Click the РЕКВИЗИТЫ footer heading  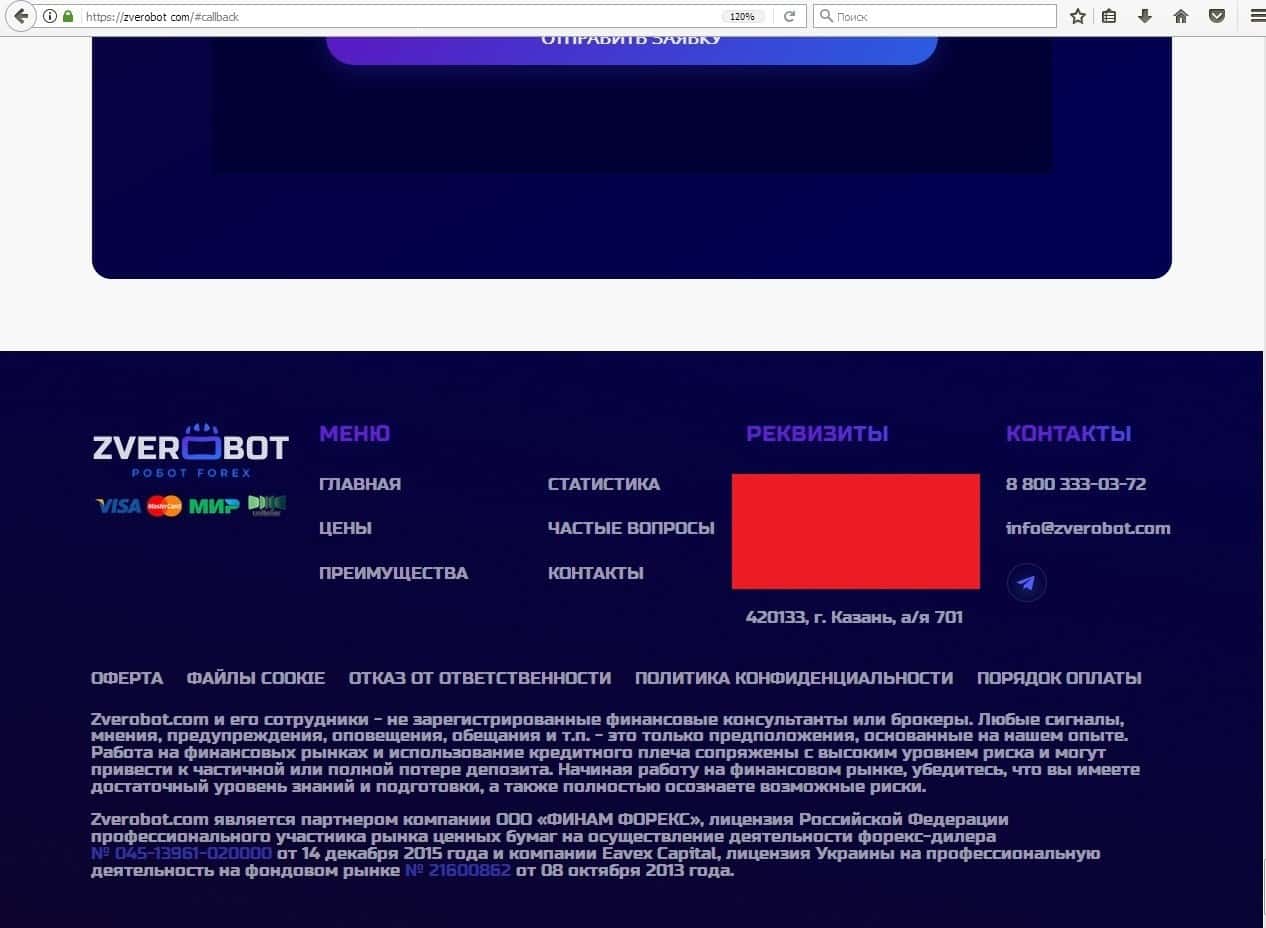817,433
